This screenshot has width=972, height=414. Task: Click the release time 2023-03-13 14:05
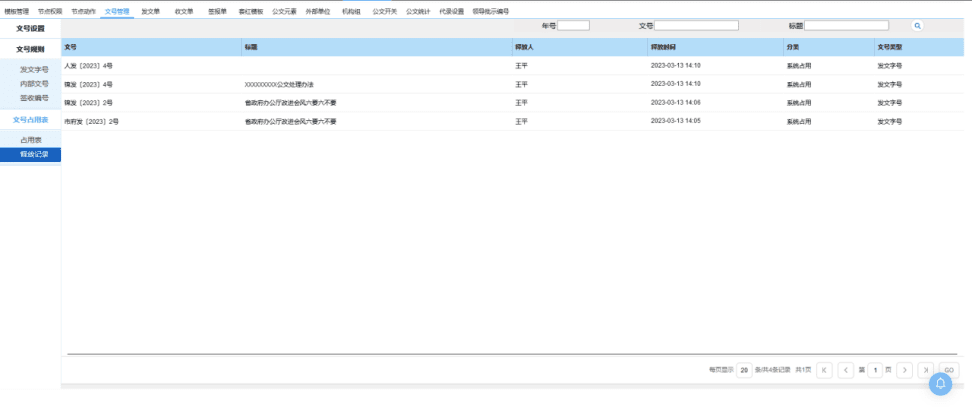point(675,121)
